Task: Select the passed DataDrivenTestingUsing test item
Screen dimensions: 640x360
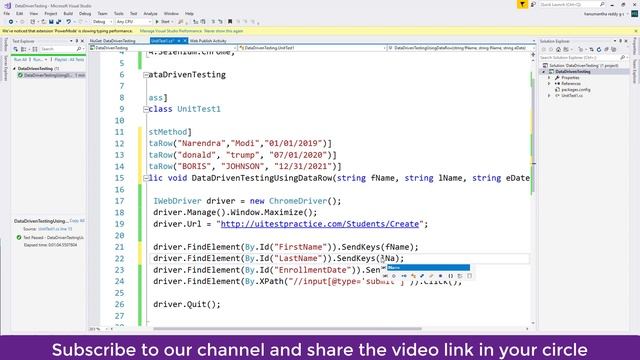Action: click(x=51, y=75)
